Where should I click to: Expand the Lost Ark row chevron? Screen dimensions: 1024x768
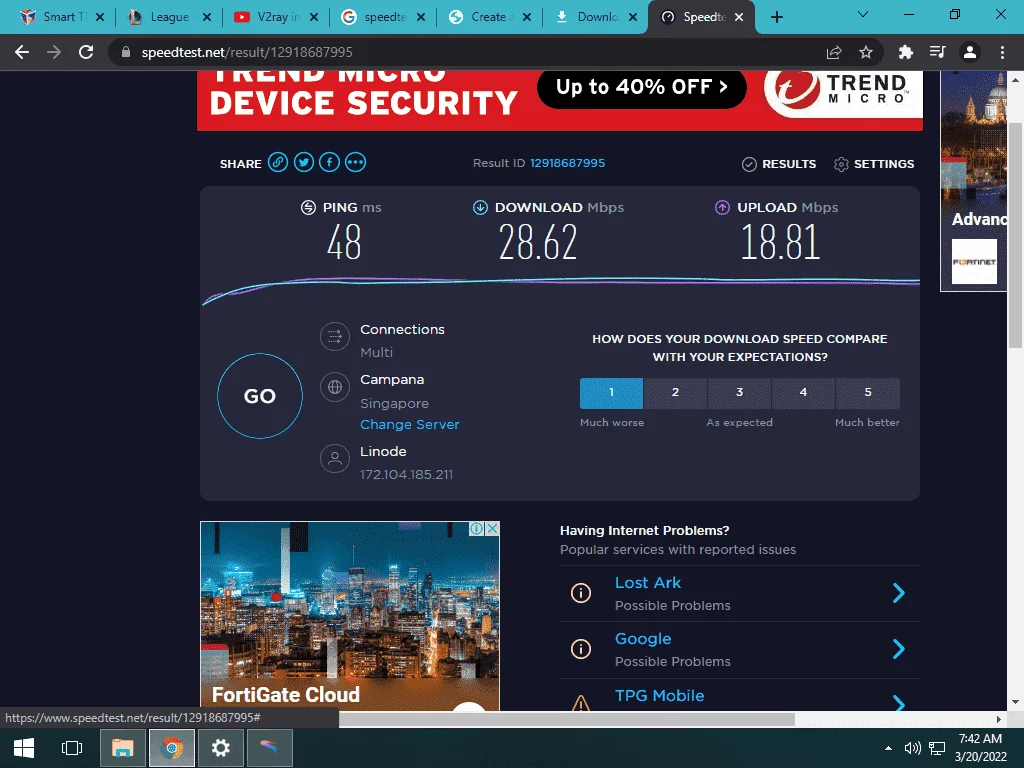tap(899, 593)
